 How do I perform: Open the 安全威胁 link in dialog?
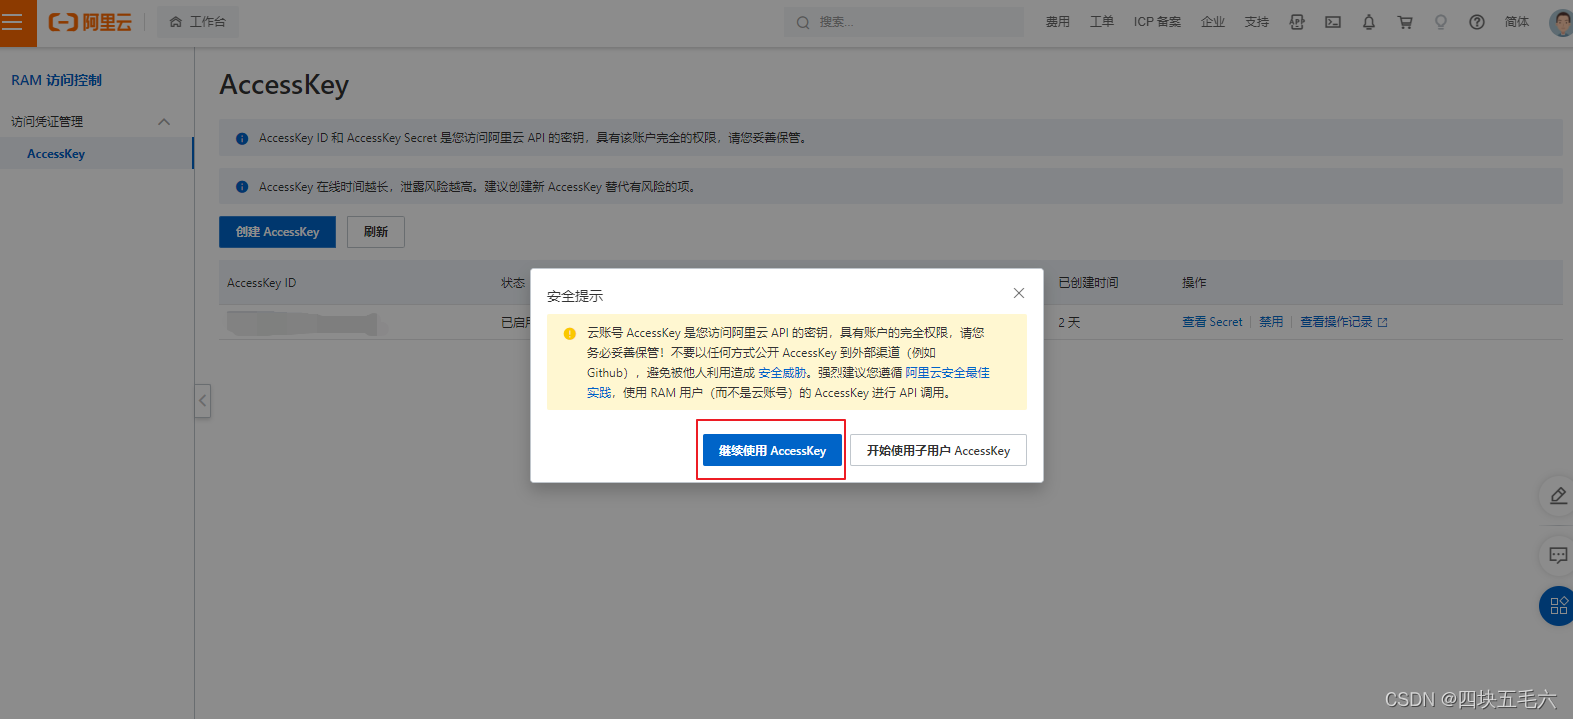coord(782,373)
